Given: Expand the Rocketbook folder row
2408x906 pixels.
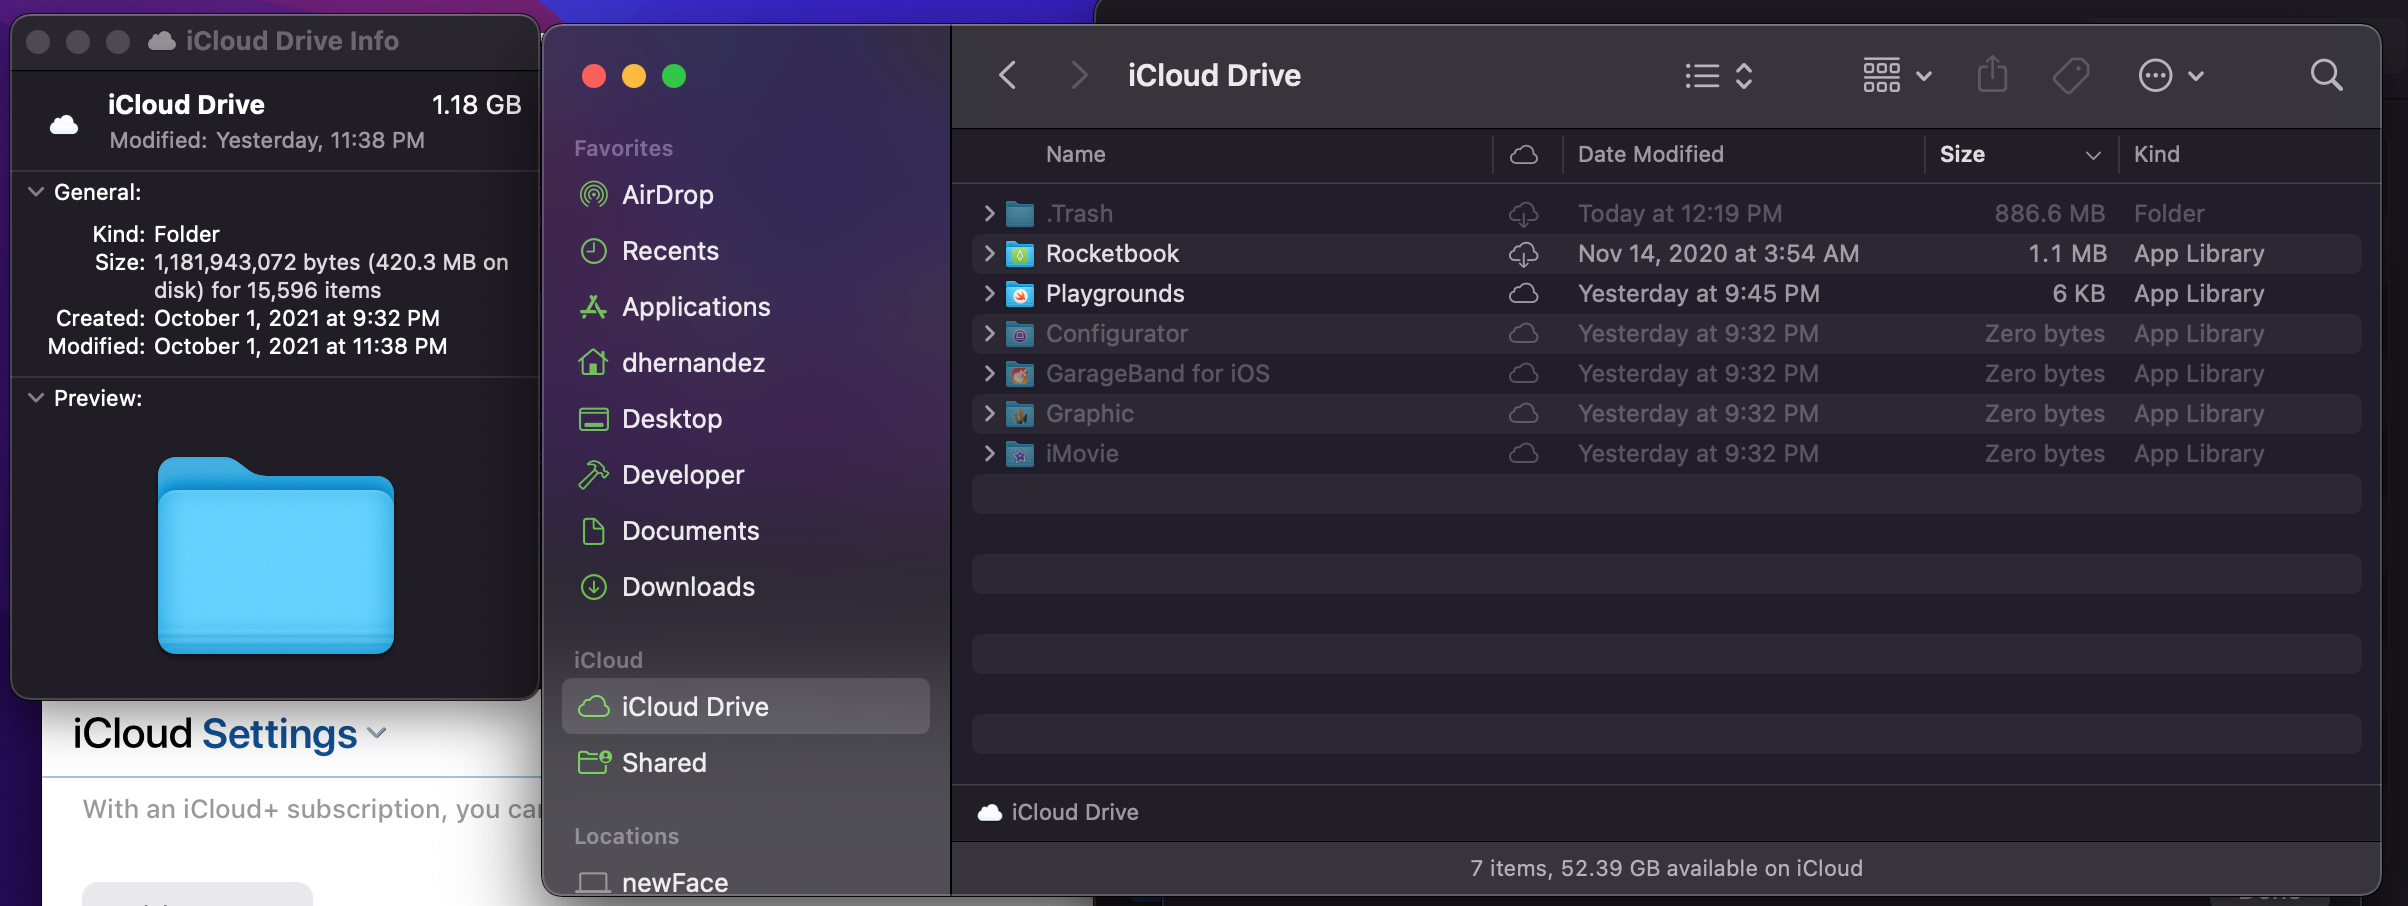Looking at the screenshot, I should point(989,254).
